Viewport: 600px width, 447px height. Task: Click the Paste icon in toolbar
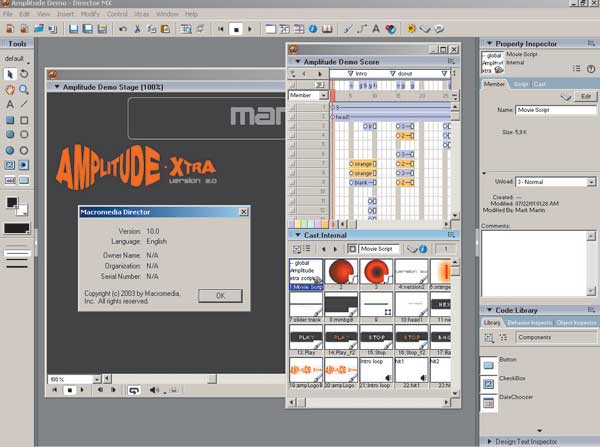point(165,29)
